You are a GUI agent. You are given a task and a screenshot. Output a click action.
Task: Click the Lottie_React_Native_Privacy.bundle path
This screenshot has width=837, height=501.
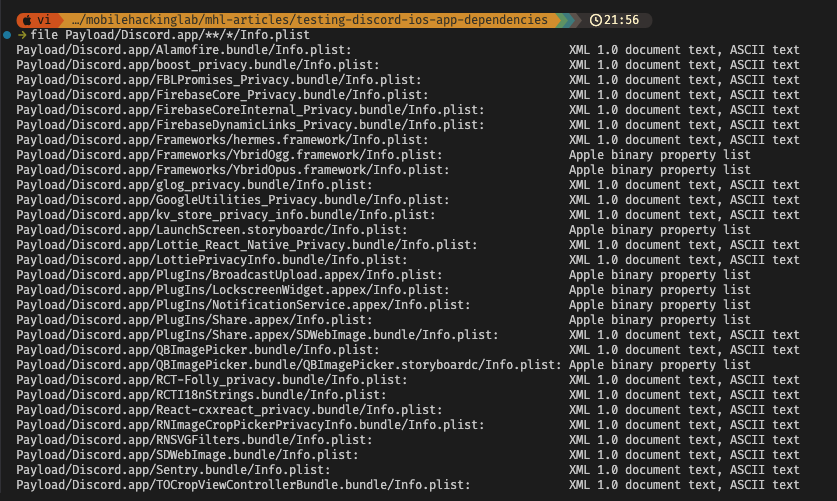pyautogui.click(x=247, y=245)
